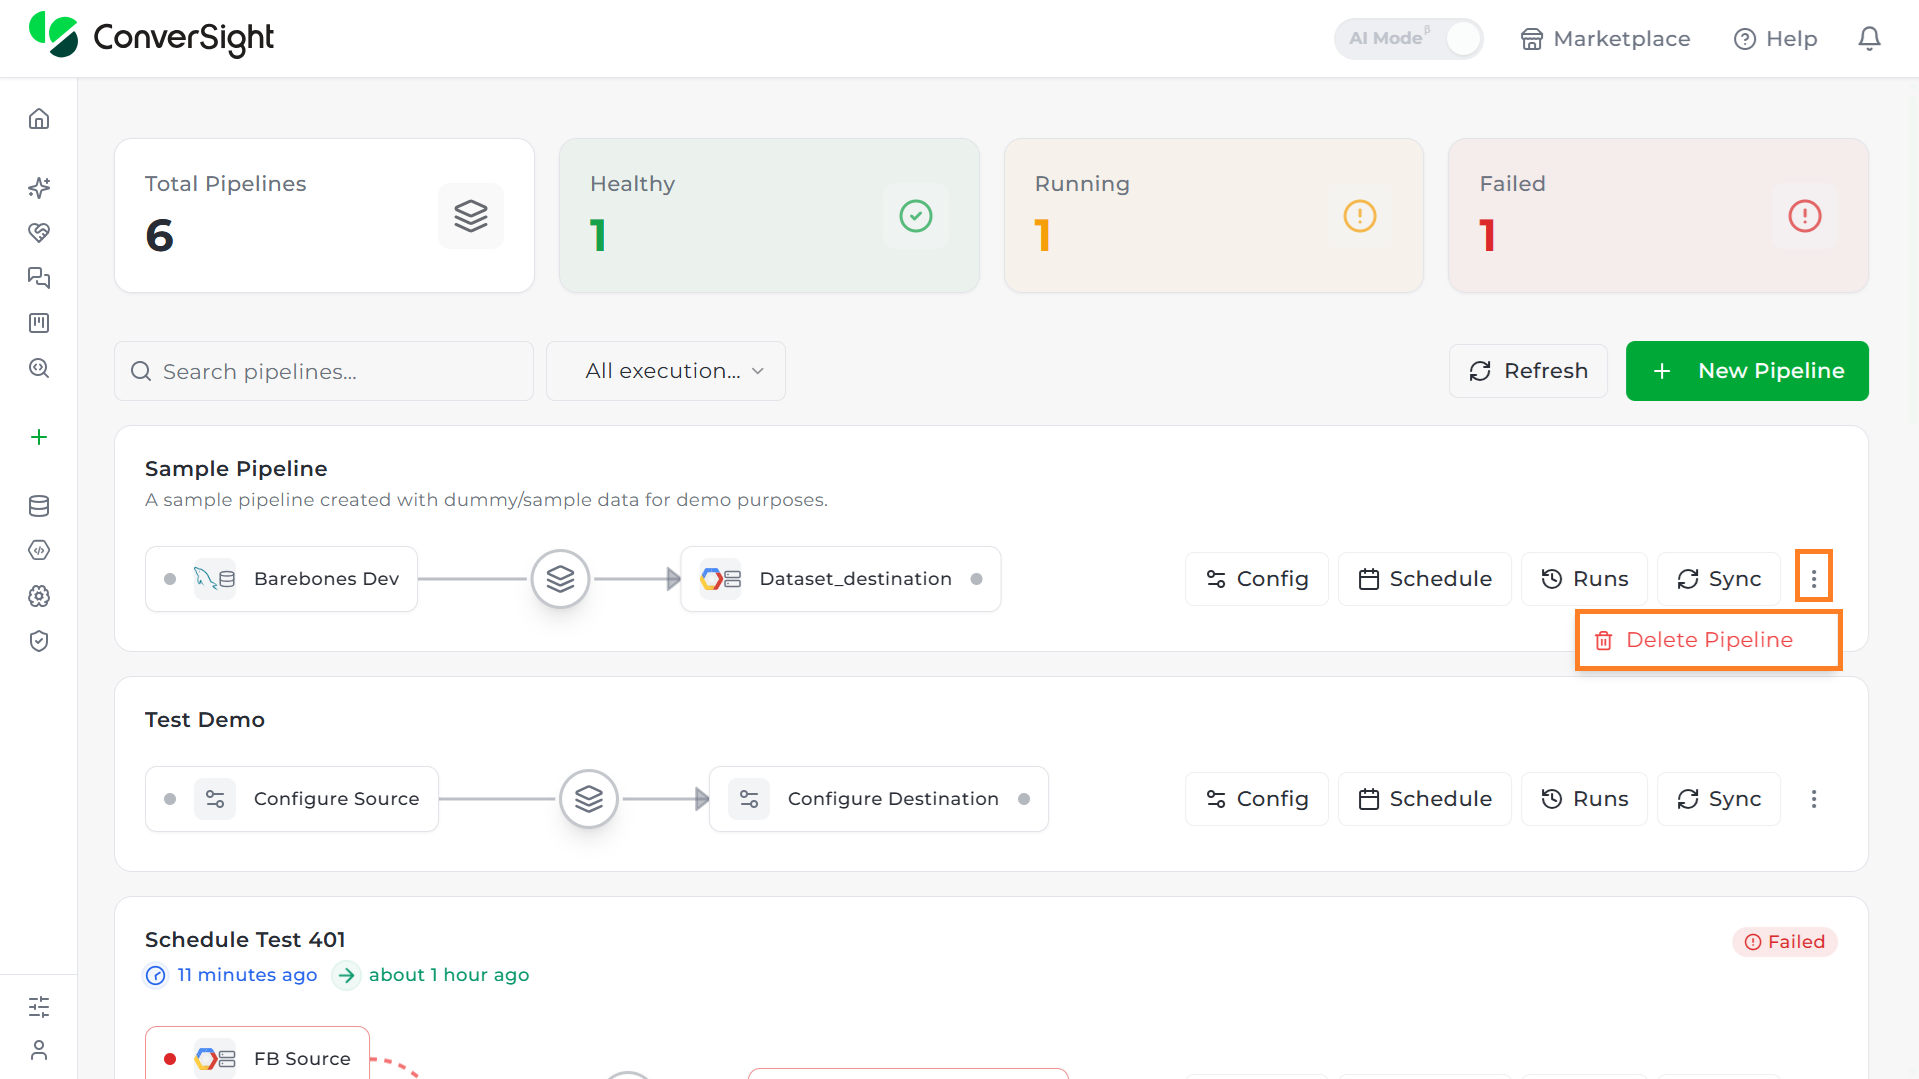Select the FB Source node

click(x=257, y=1054)
